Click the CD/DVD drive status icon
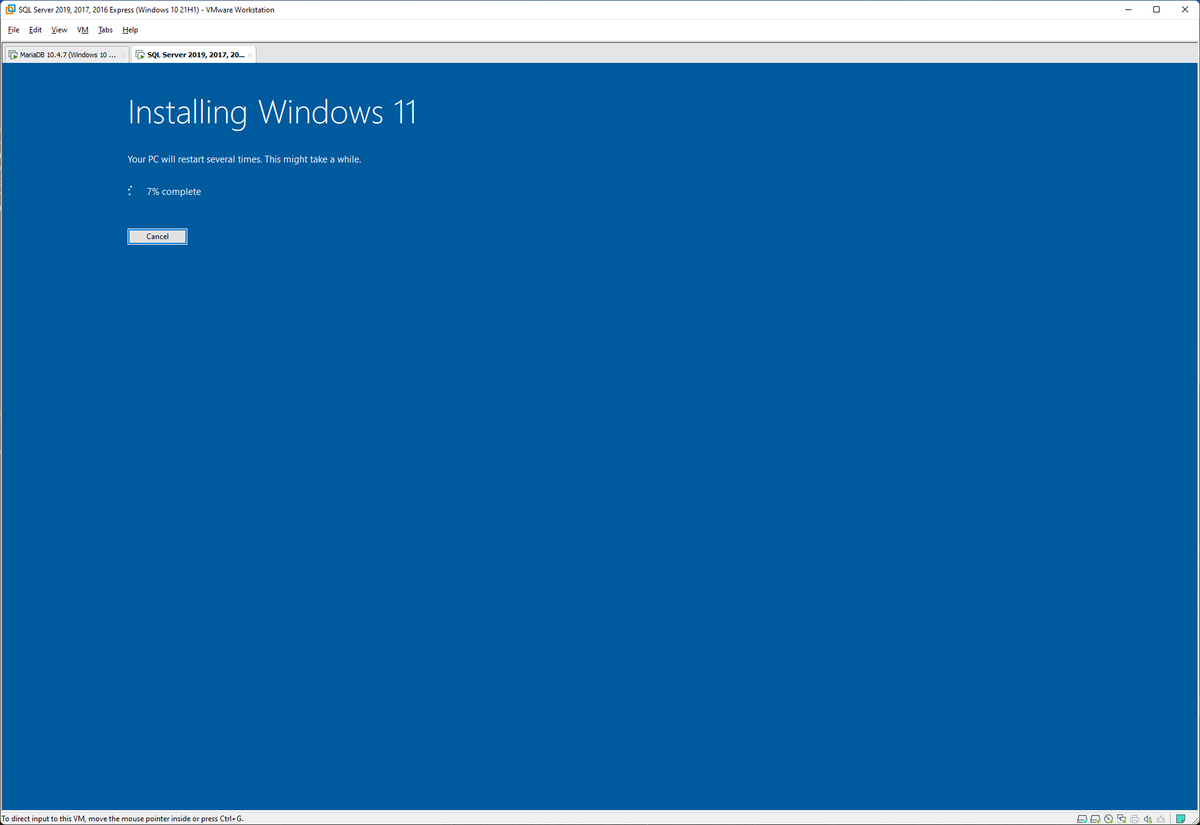Screen dimensions: 1200x825 [x=1108, y=819]
